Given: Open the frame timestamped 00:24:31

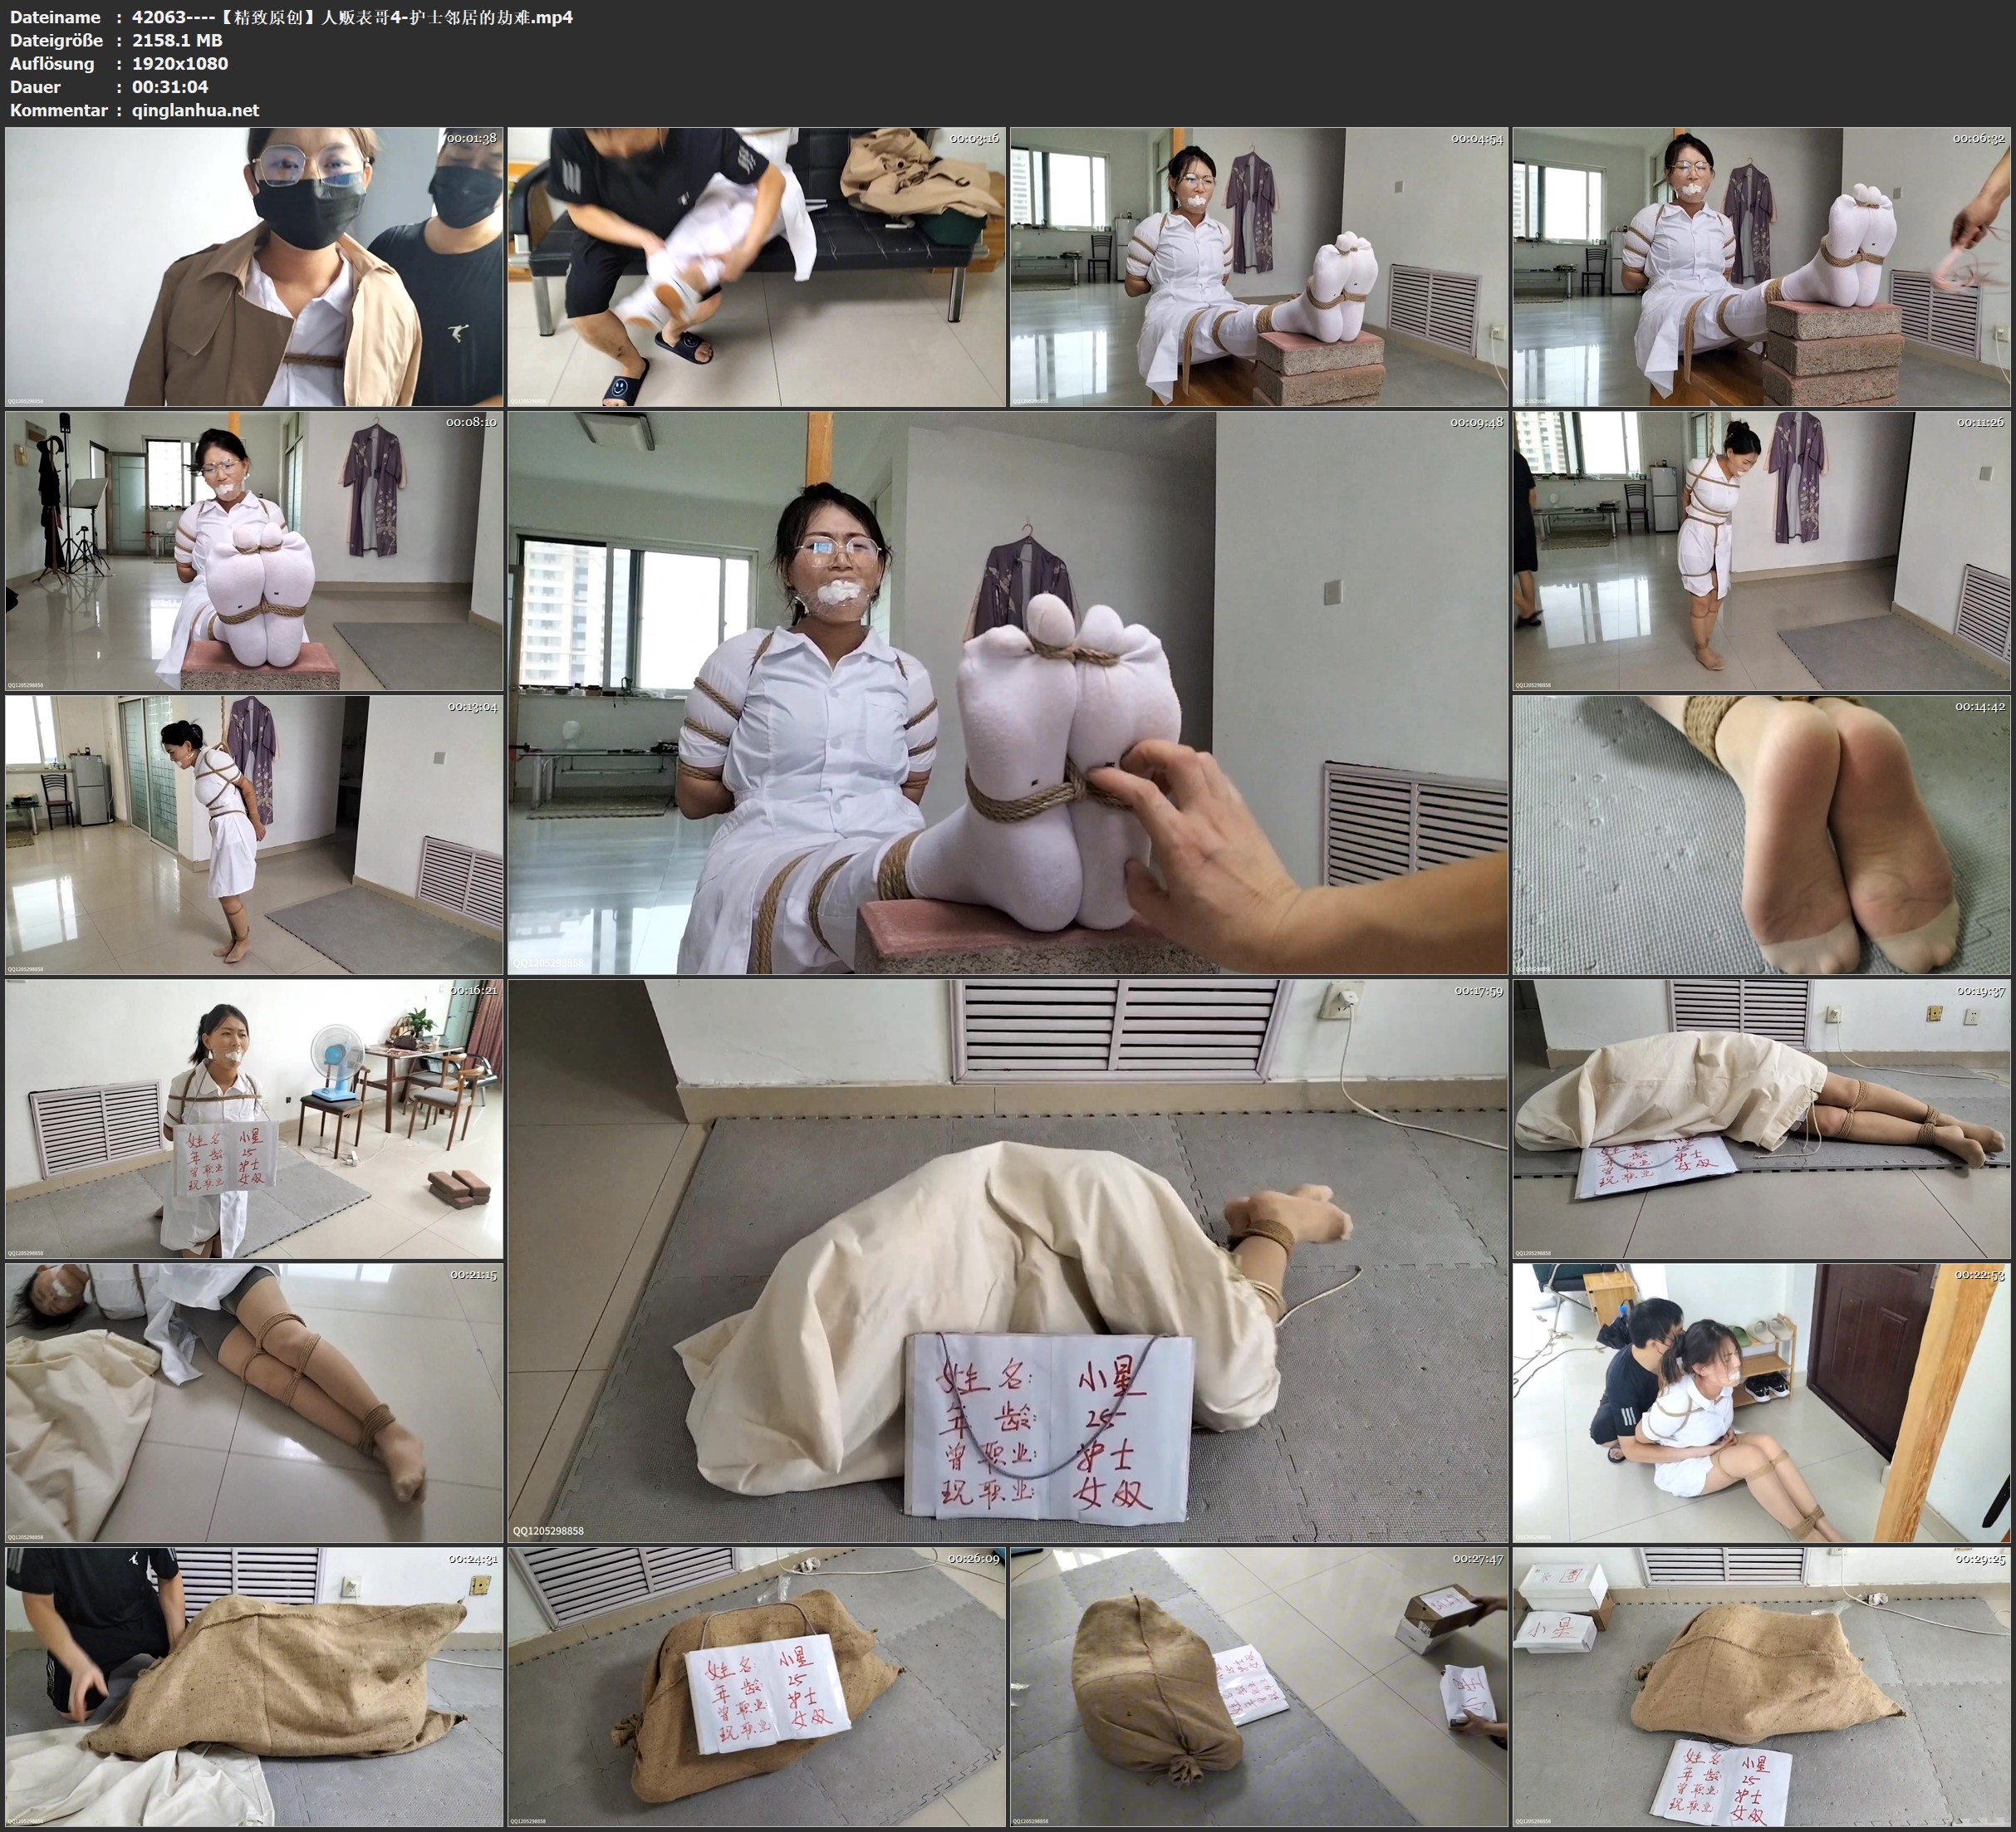Looking at the screenshot, I should point(254,1687).
